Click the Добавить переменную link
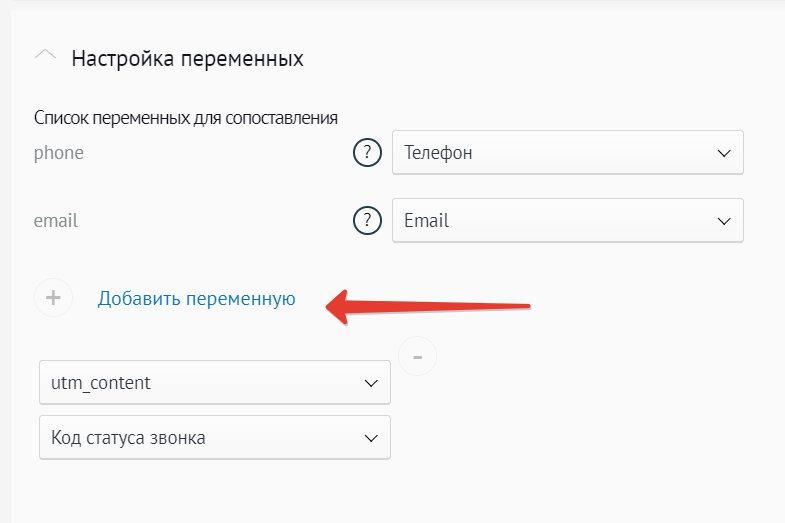The width and height of the screenshot is (785, 523). tap(196, 298)
